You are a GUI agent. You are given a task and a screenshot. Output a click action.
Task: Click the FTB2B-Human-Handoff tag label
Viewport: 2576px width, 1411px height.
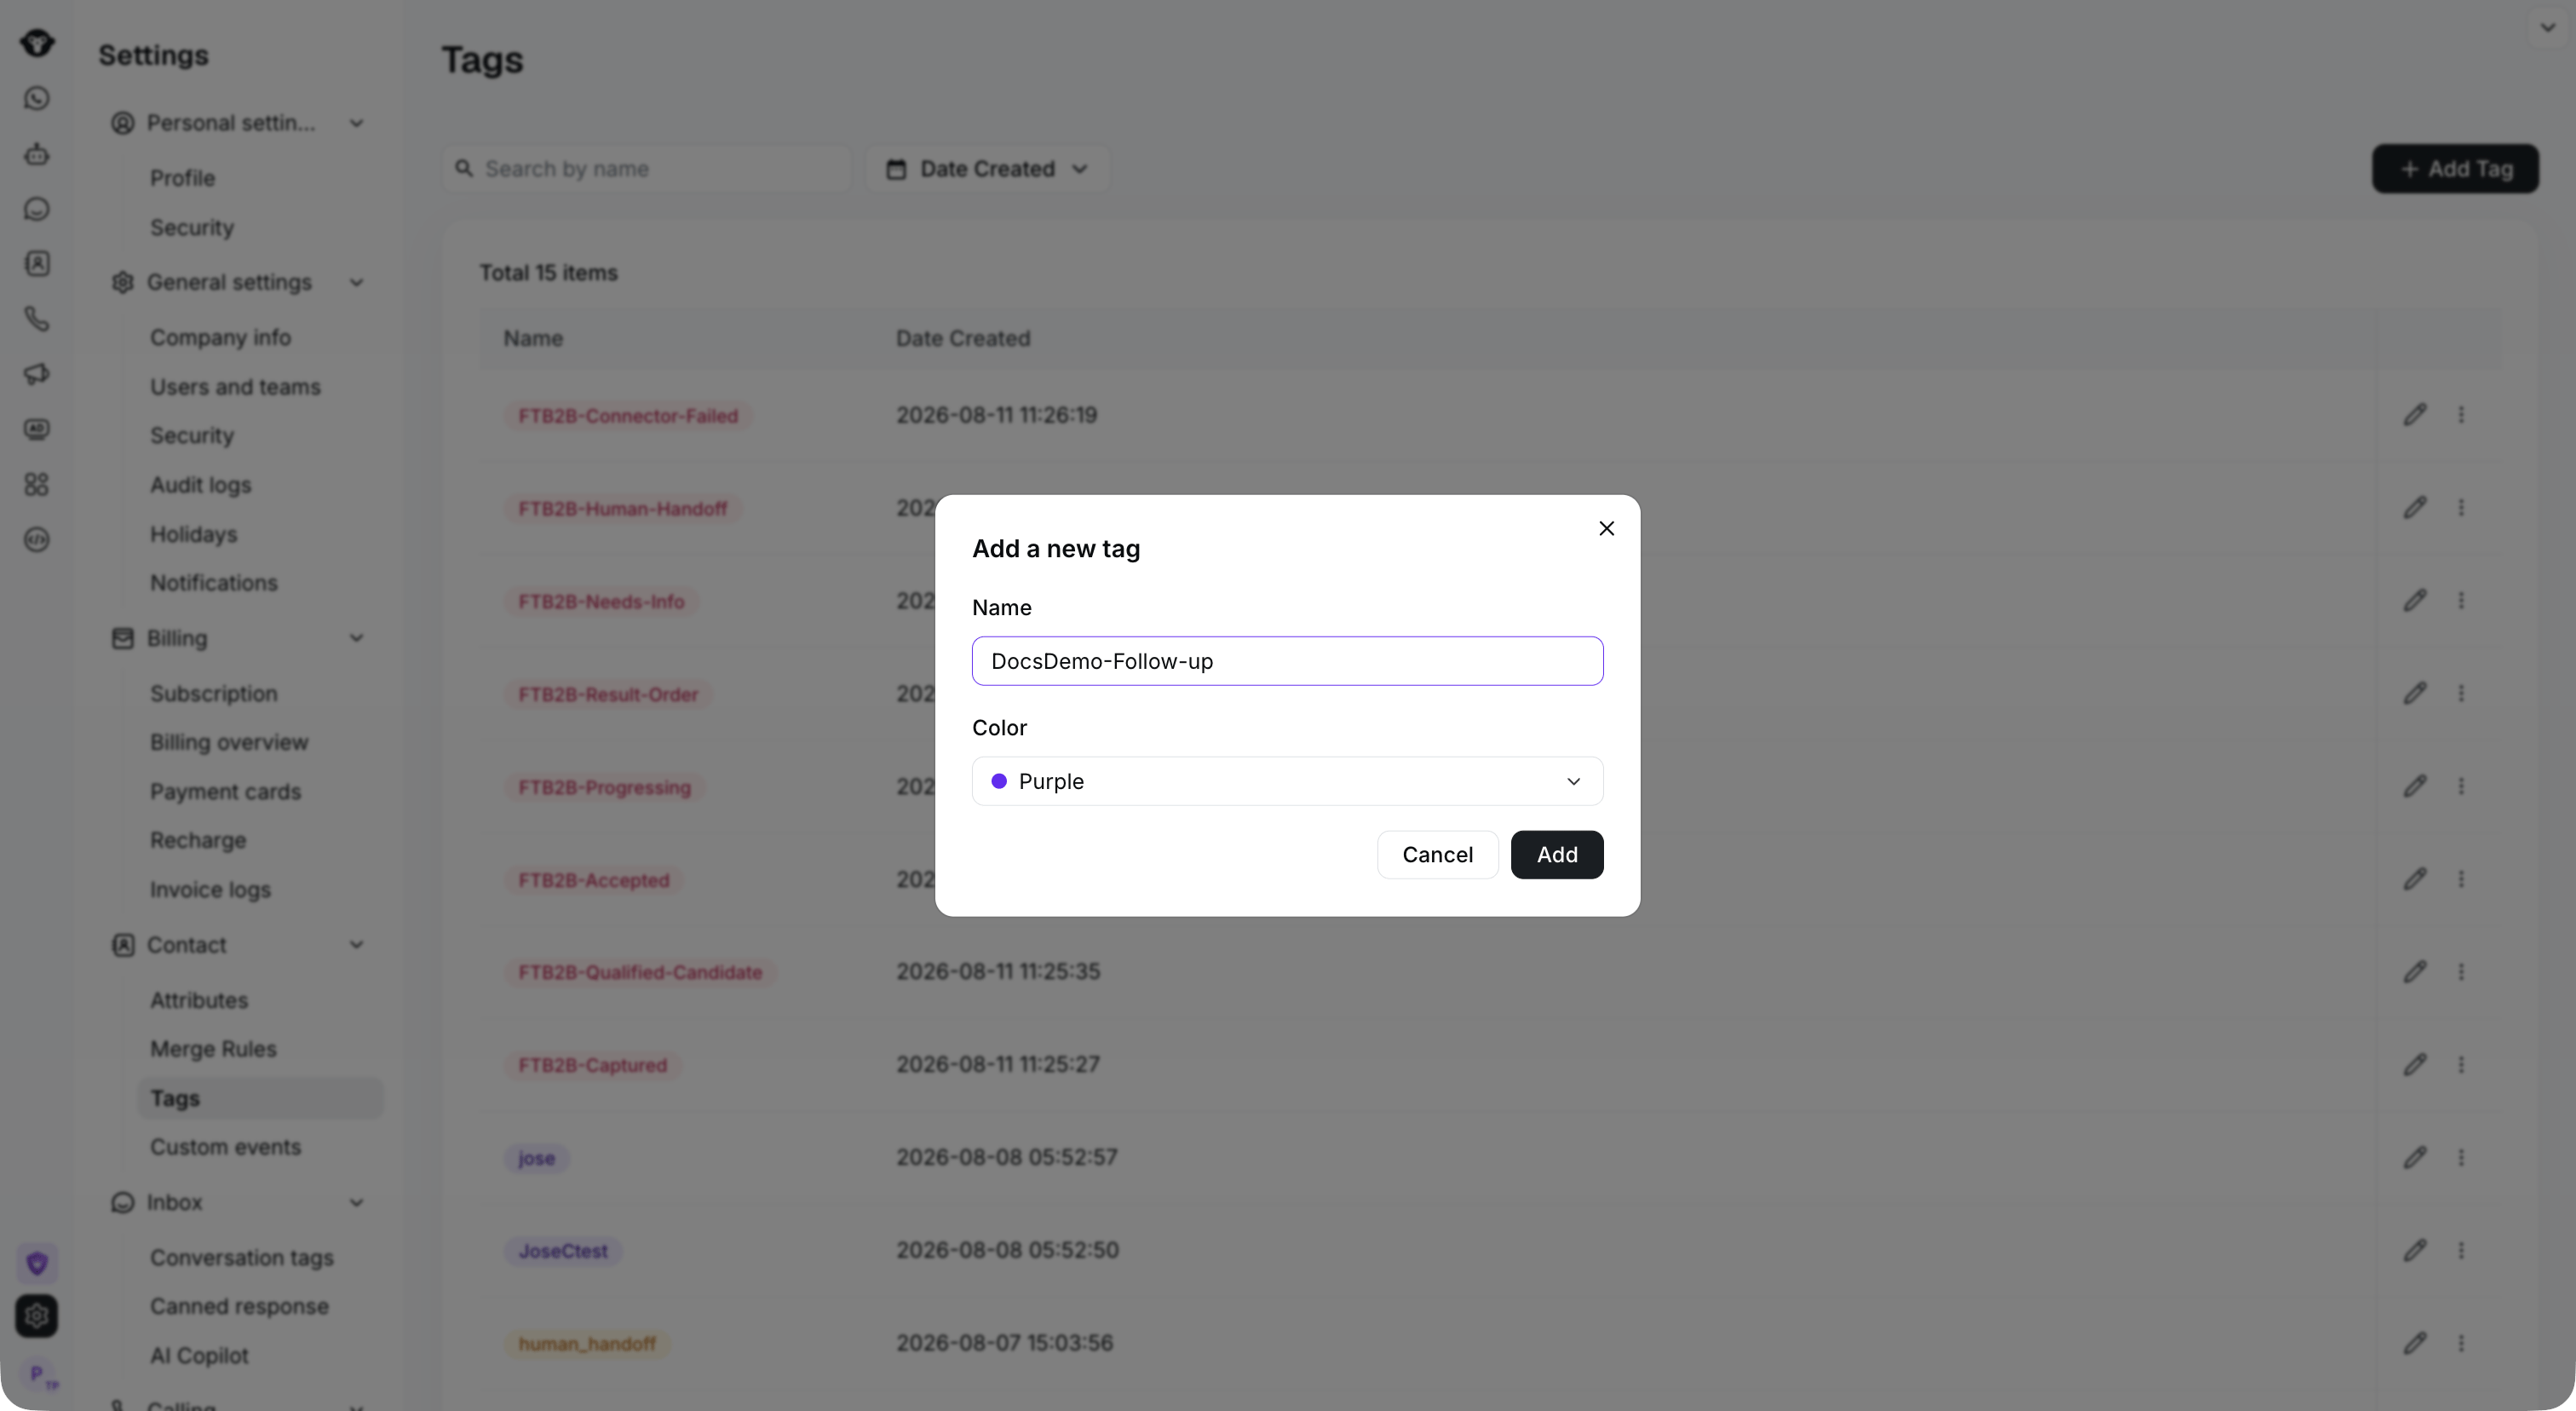click(x=622, y=509)
